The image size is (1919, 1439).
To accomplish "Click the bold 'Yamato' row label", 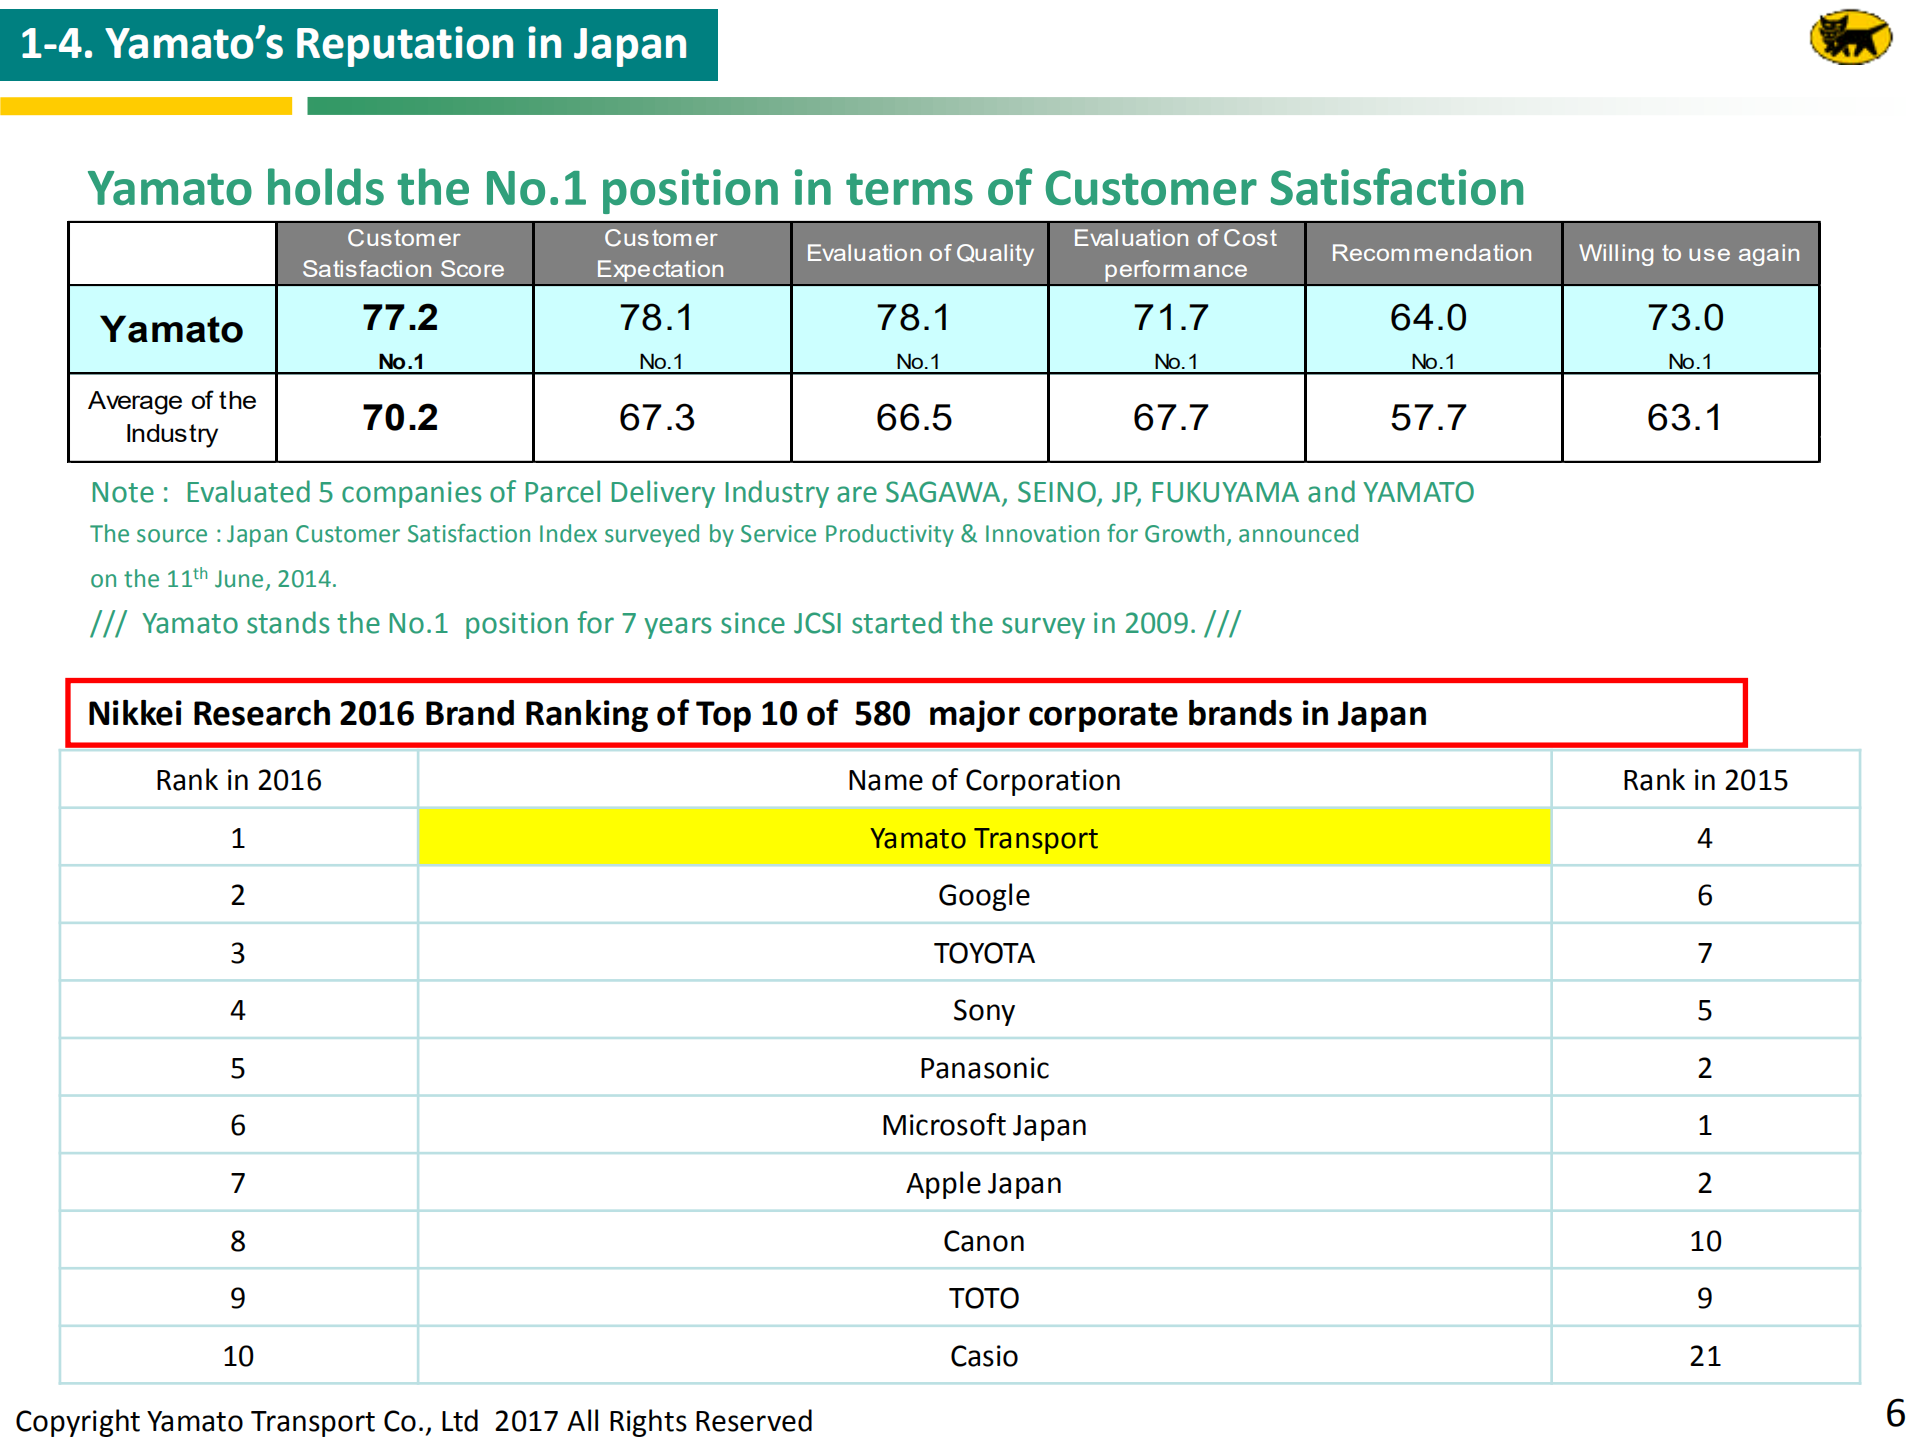I will (172, 329).
